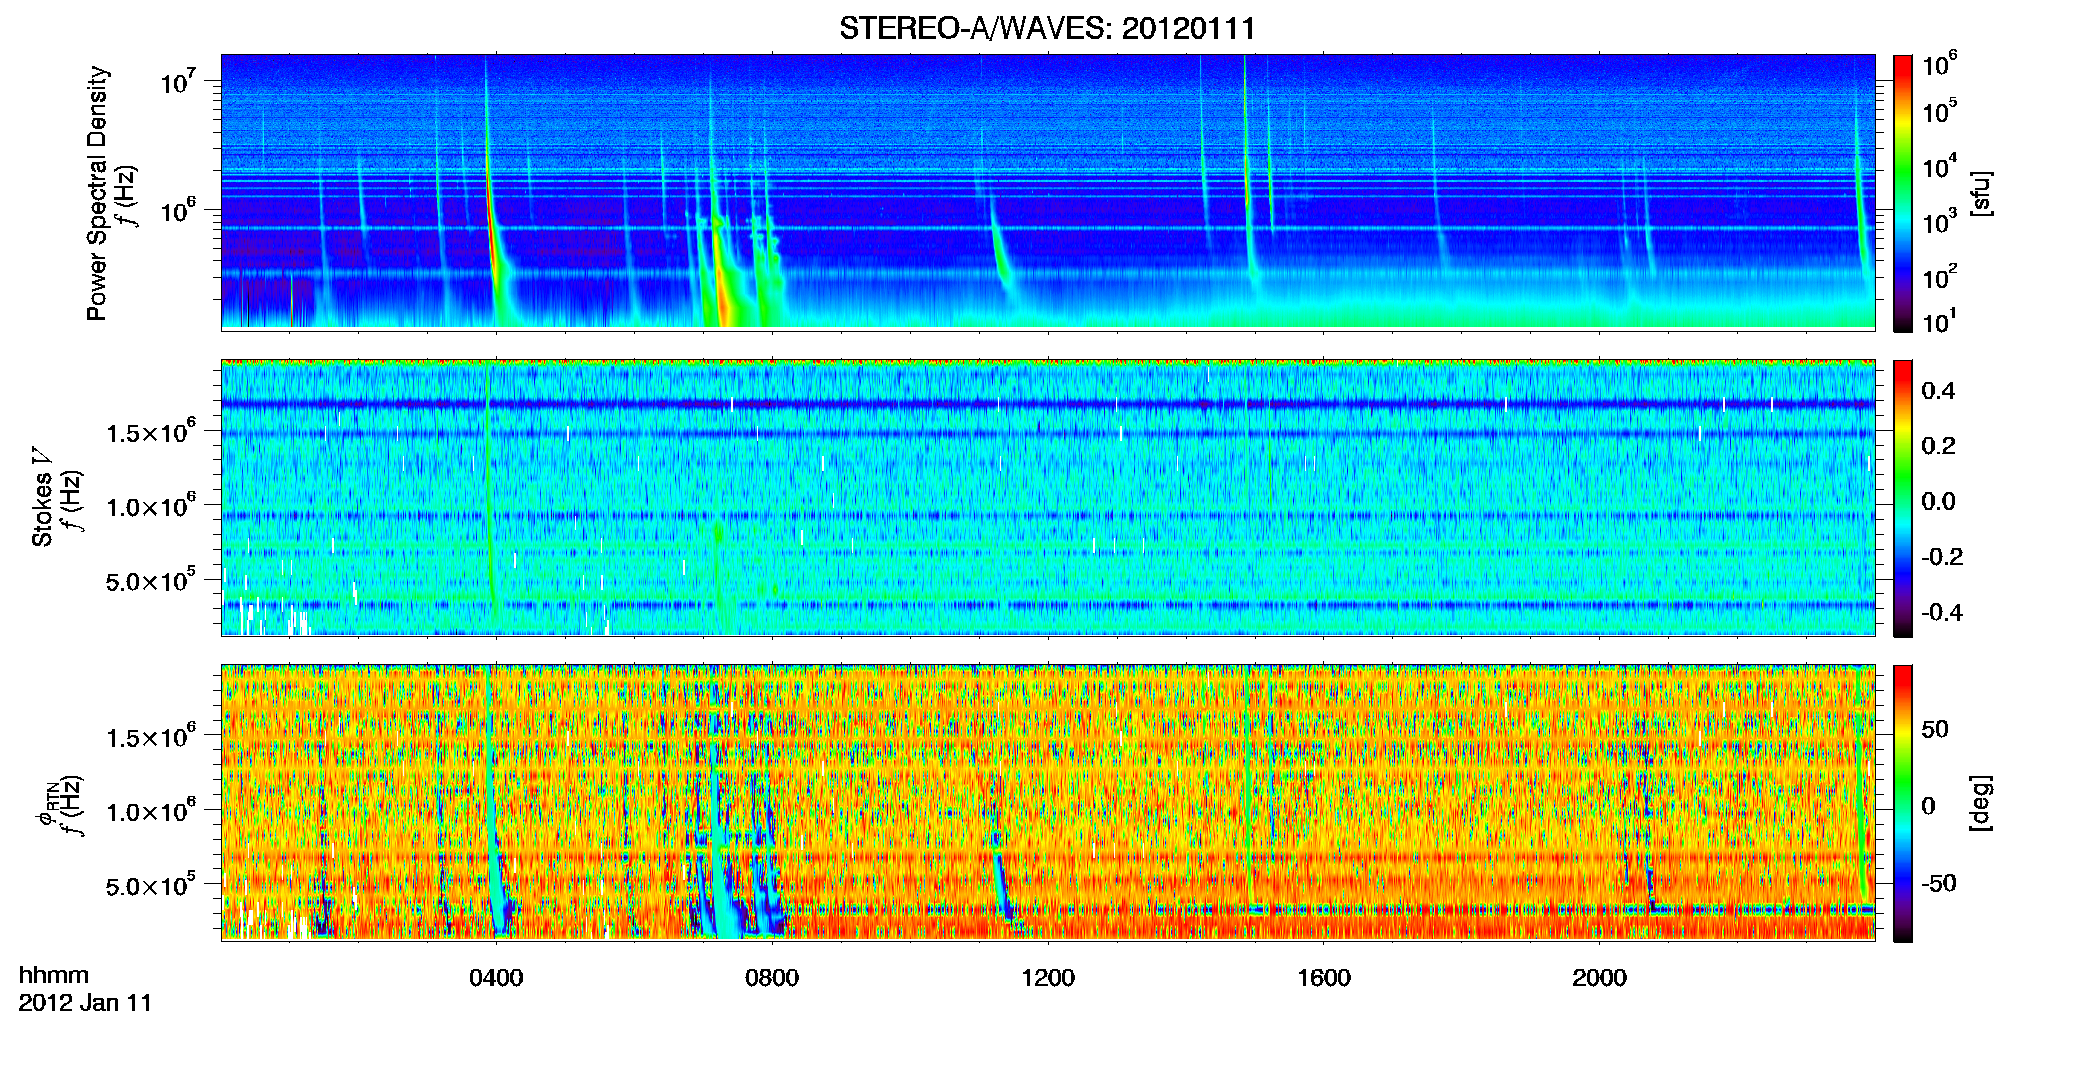Click the Power Spectral Density axis label
The height and width of the screenshot is (1080, 2096).
pyautogui.click(x=97, y=193)
